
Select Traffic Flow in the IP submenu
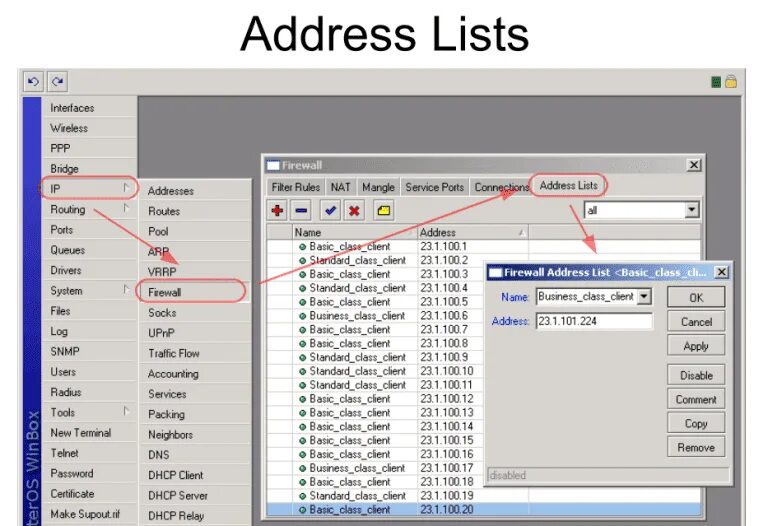195,354
